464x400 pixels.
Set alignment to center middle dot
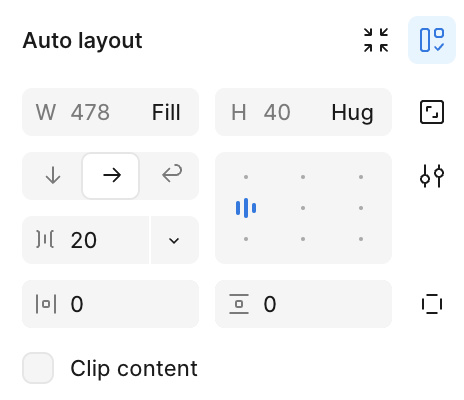303,208
